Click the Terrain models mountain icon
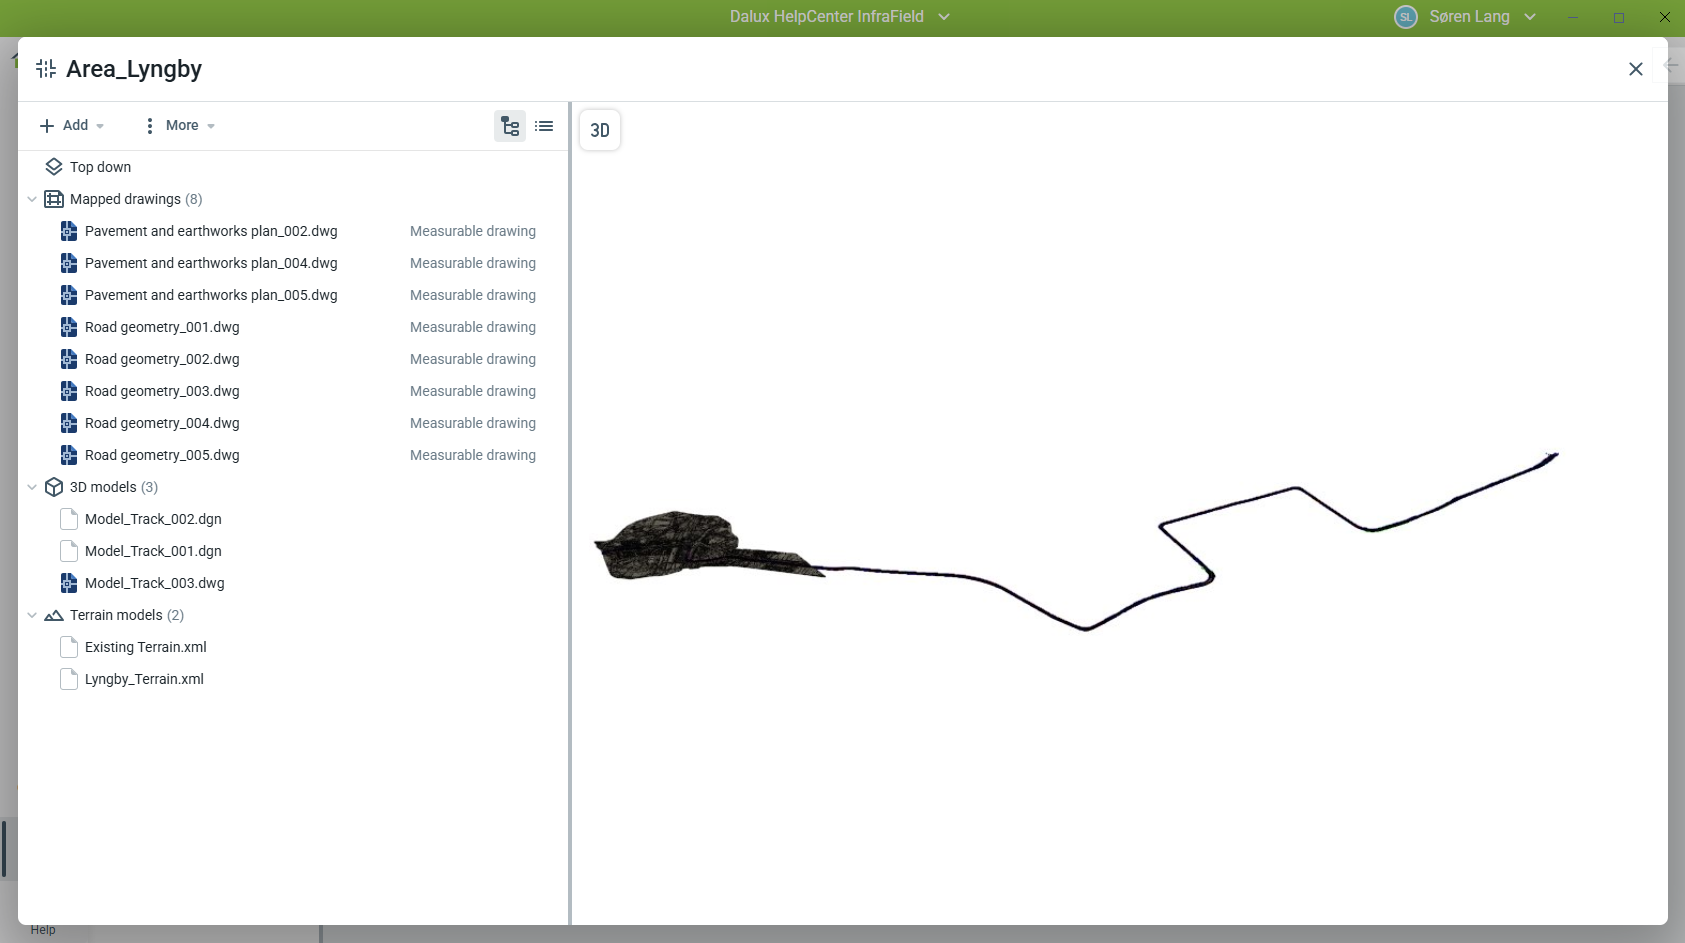Screen dimensions: 1685x943 point(54,615)
